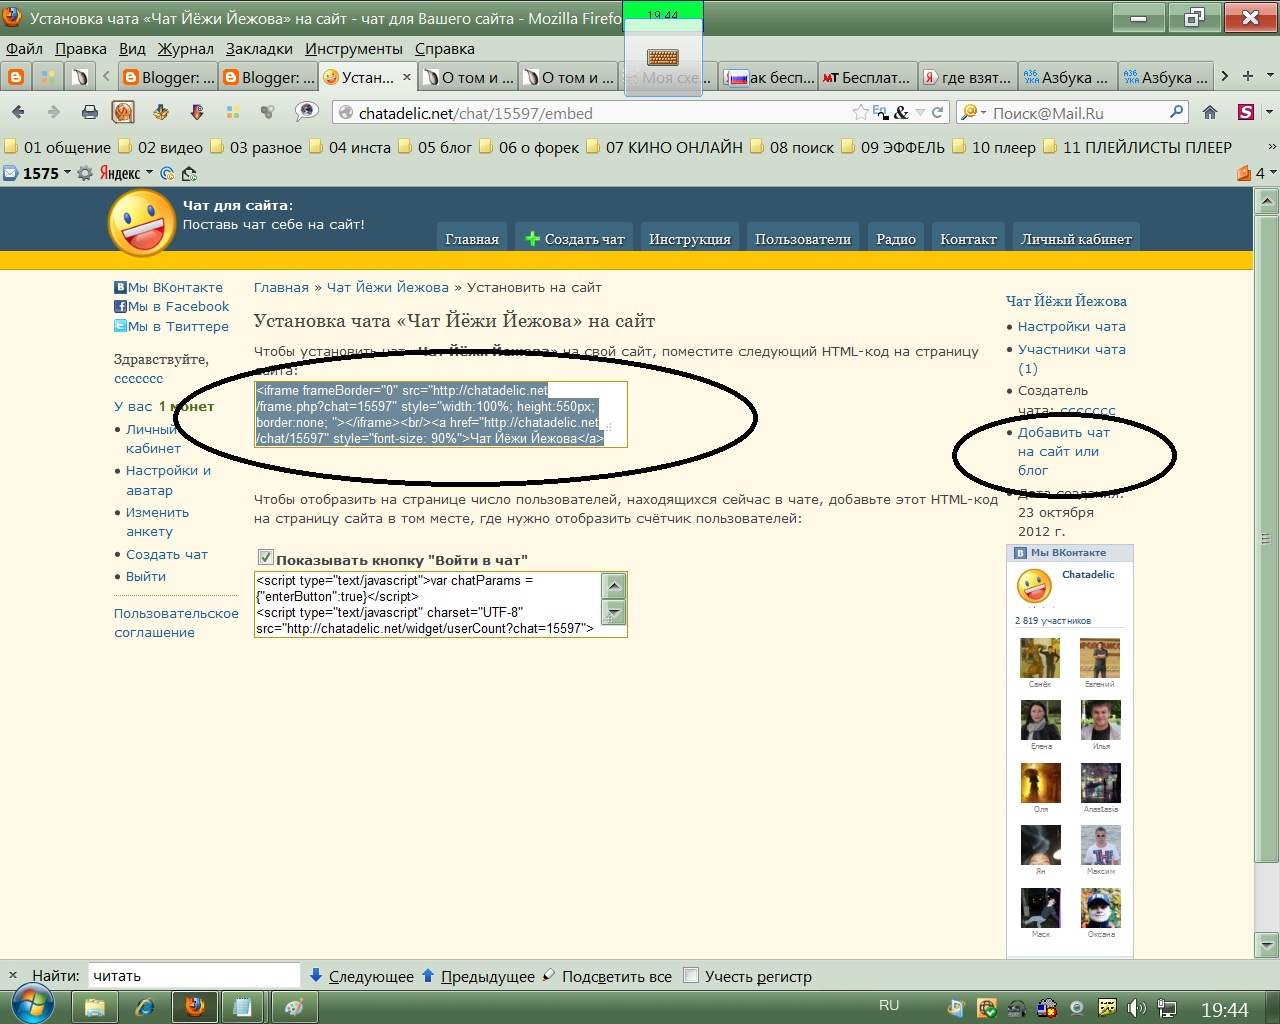This screenshot has width=1280, height=1024.
Task: Open the list-all-tabs dropdown arrow
Action: tap(1270, 76)
